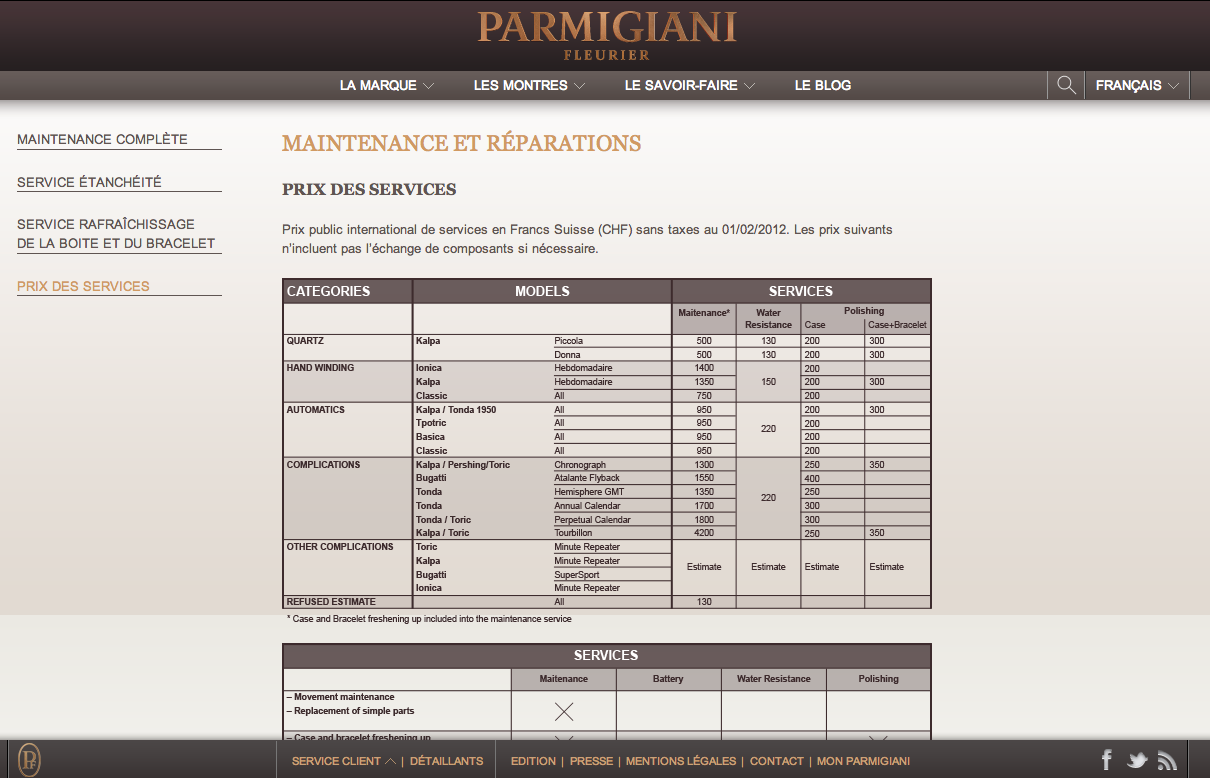Open Service rafraîchissage de la boite link

116,233
